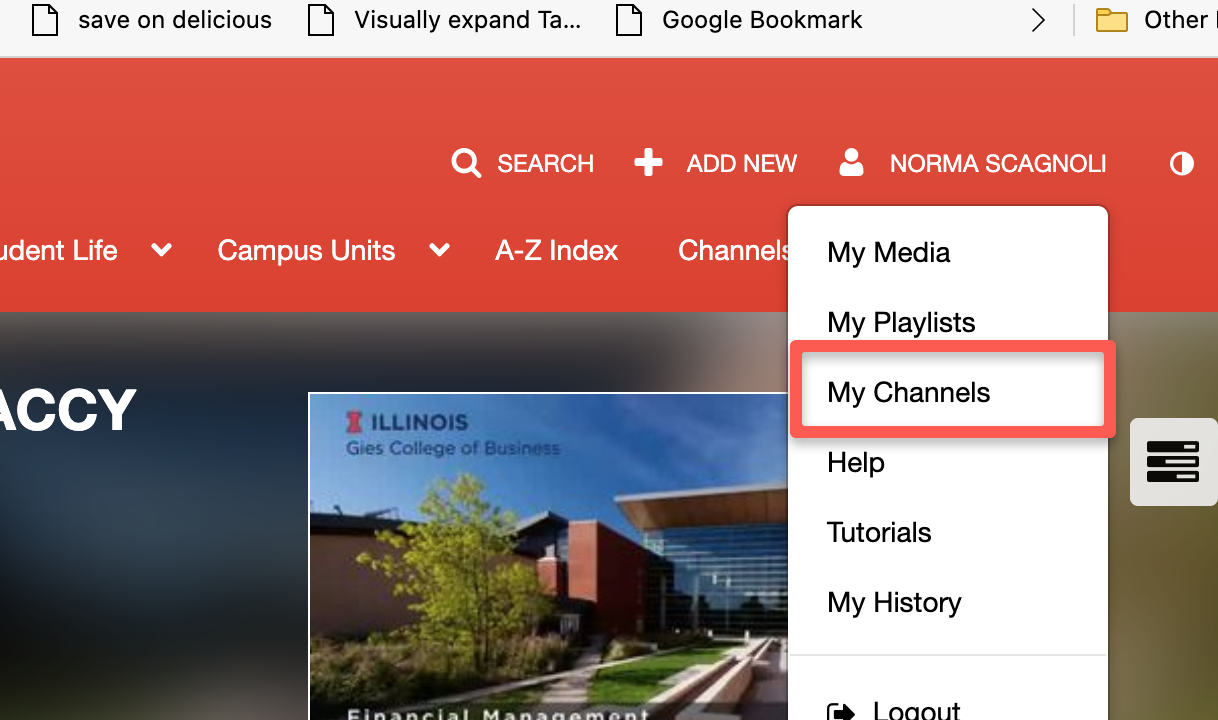
Task: Click the plus icon beside Add New
Action: click(648, 163)
